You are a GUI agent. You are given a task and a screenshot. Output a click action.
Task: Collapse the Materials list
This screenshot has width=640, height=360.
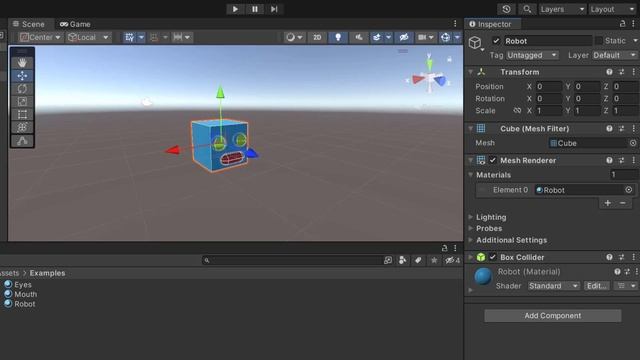(x=471, y=175)
